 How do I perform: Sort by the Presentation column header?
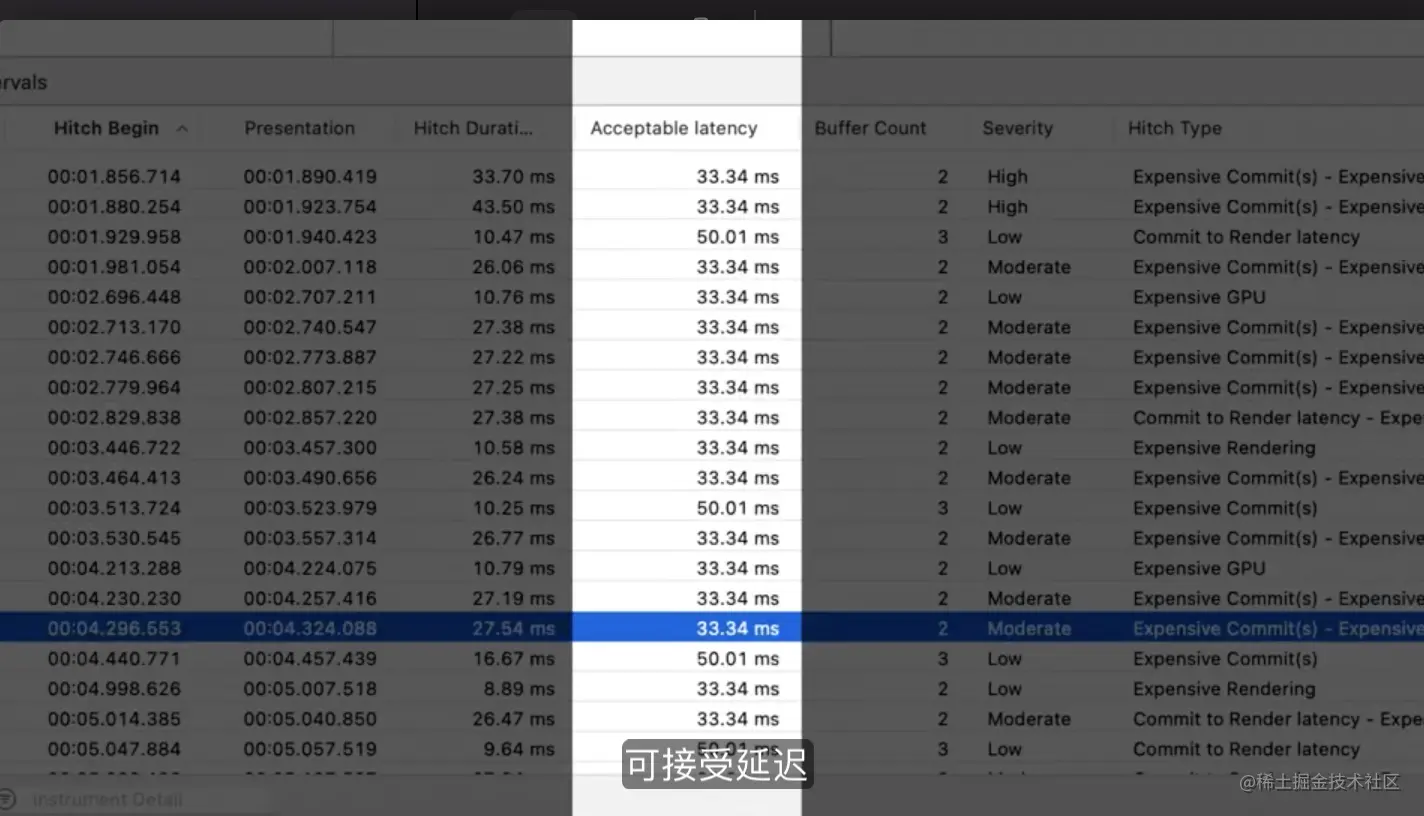pyautogui.click(x=300, y=128)
